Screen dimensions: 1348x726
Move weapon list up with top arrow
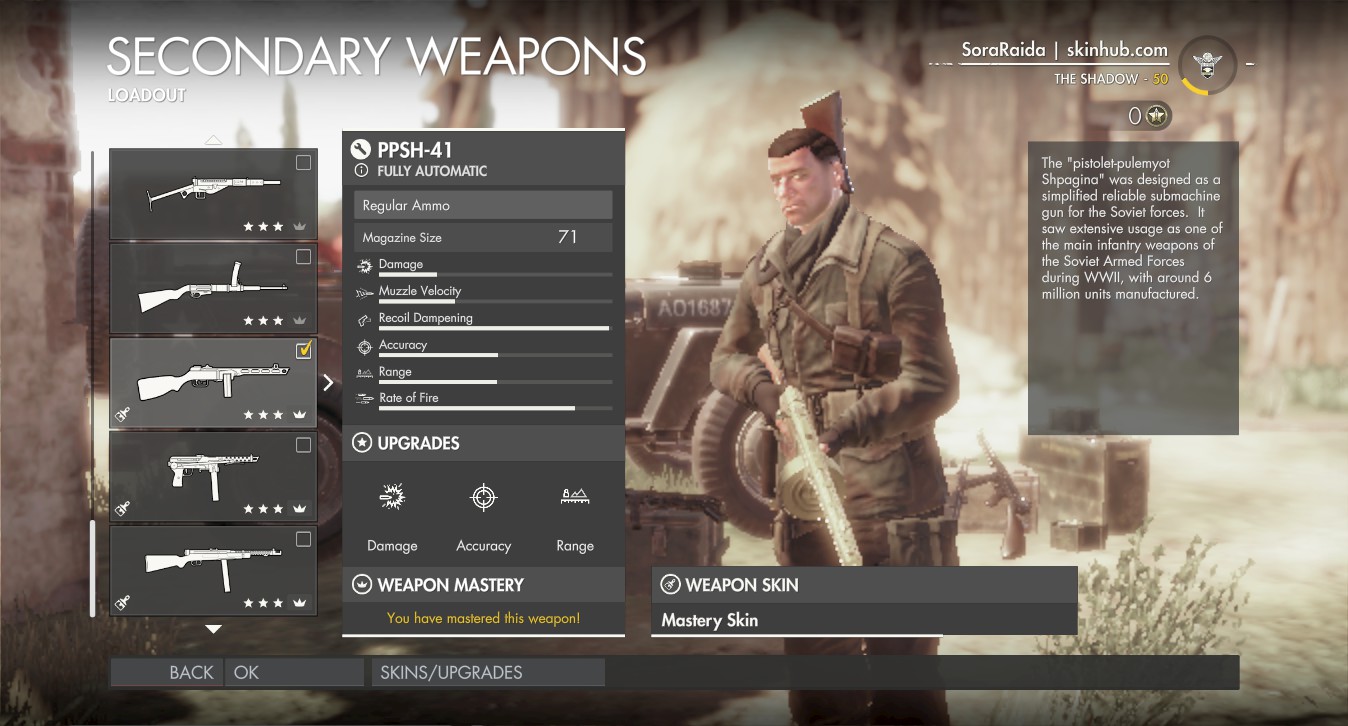[x=213, y=140]
